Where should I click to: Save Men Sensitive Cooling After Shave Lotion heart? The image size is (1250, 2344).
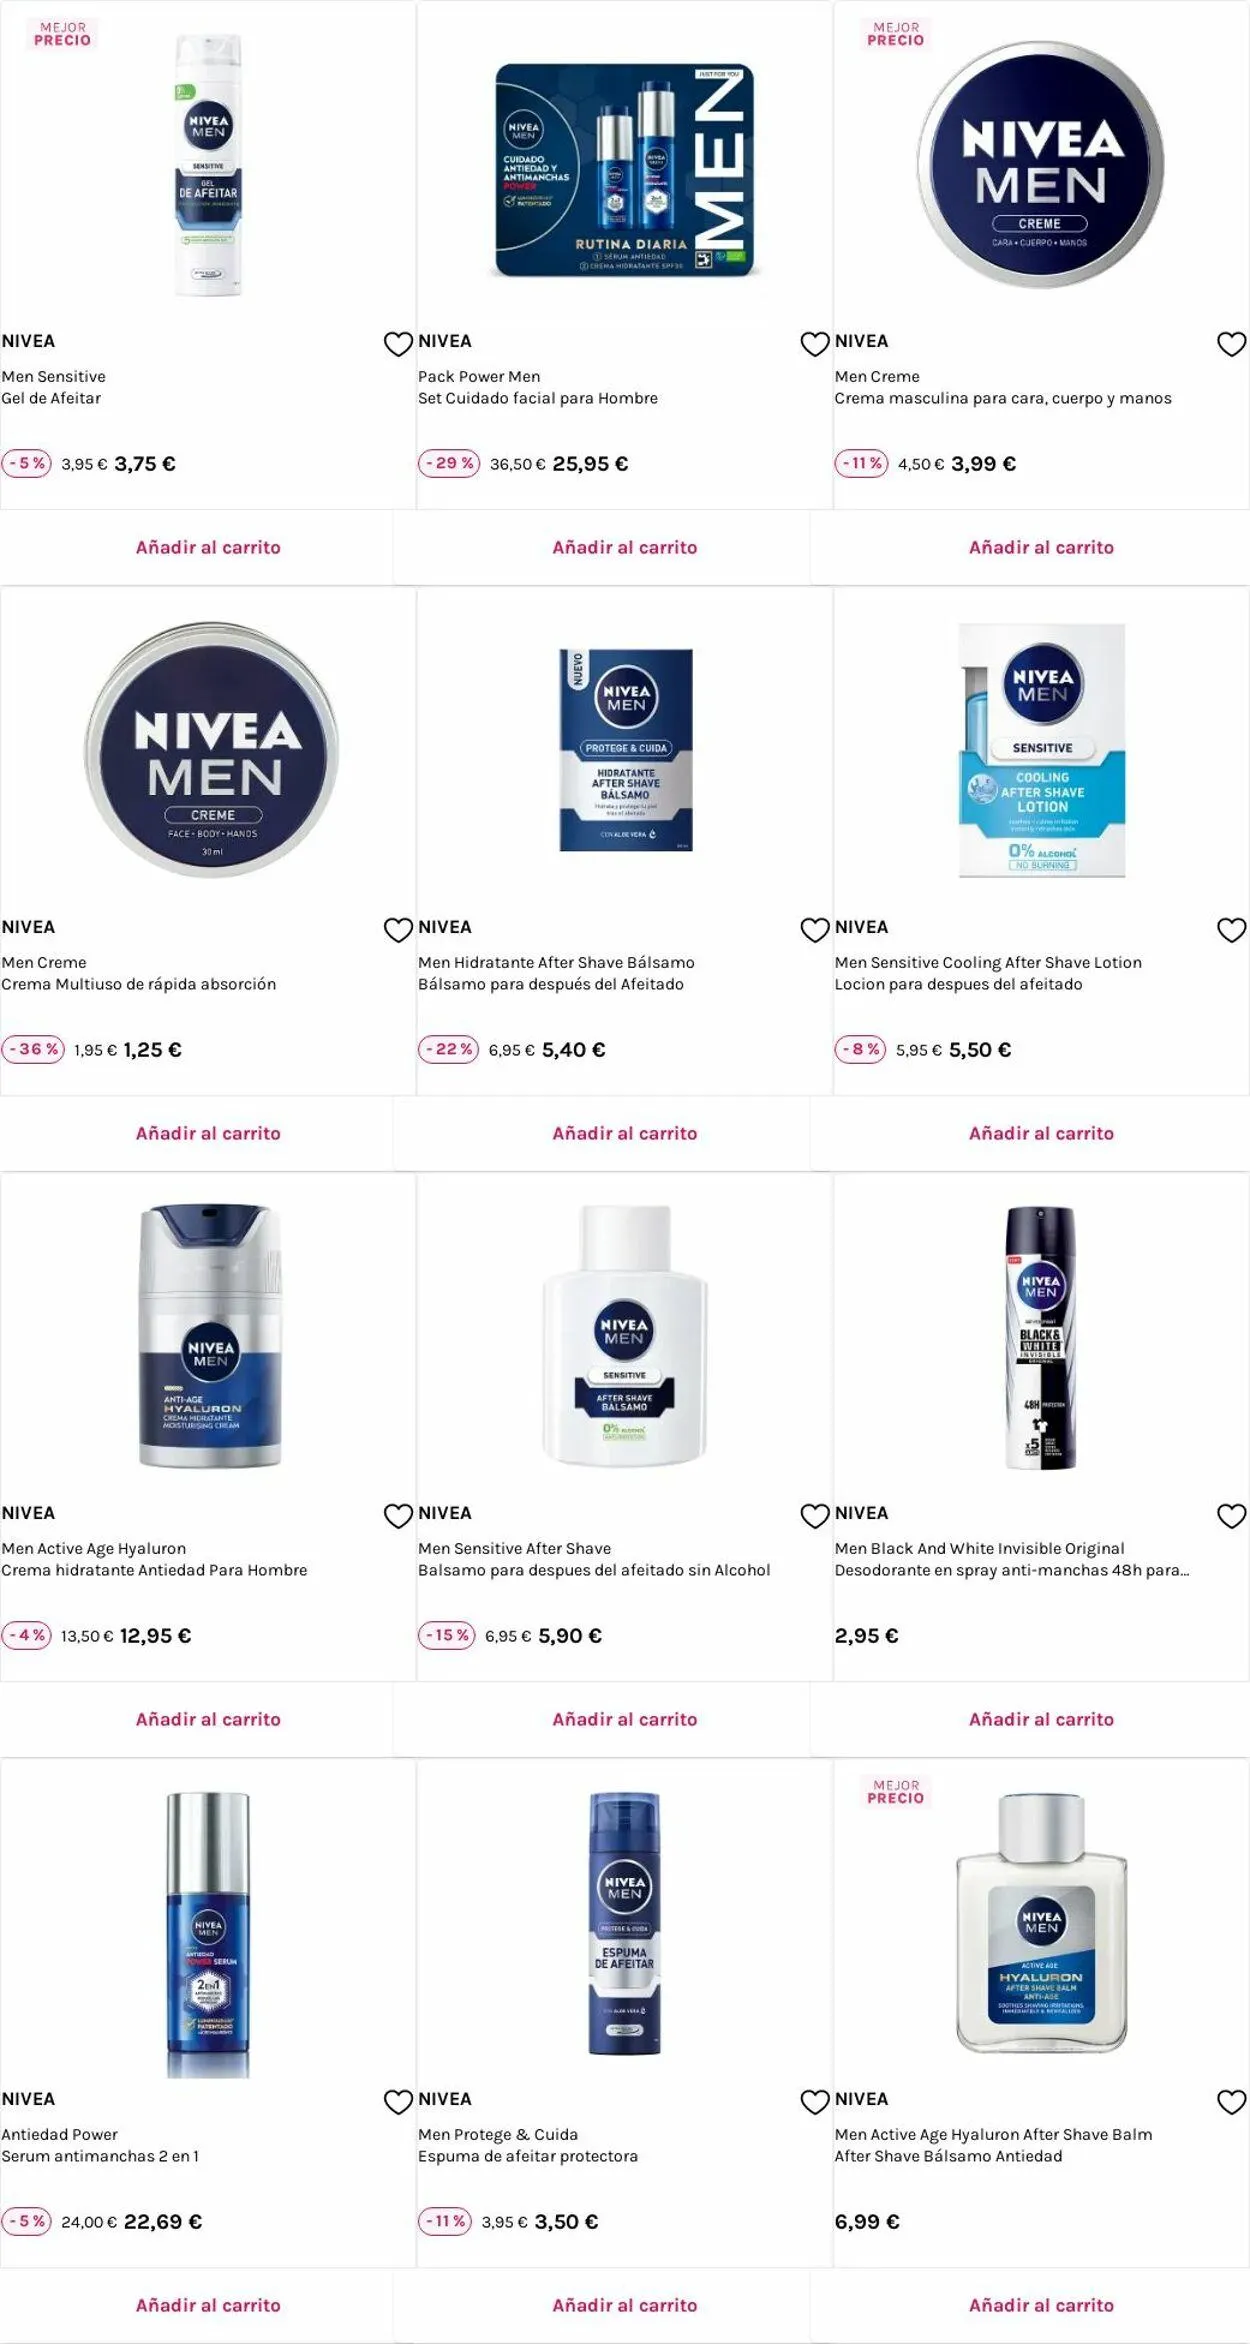click(1231, 930)
